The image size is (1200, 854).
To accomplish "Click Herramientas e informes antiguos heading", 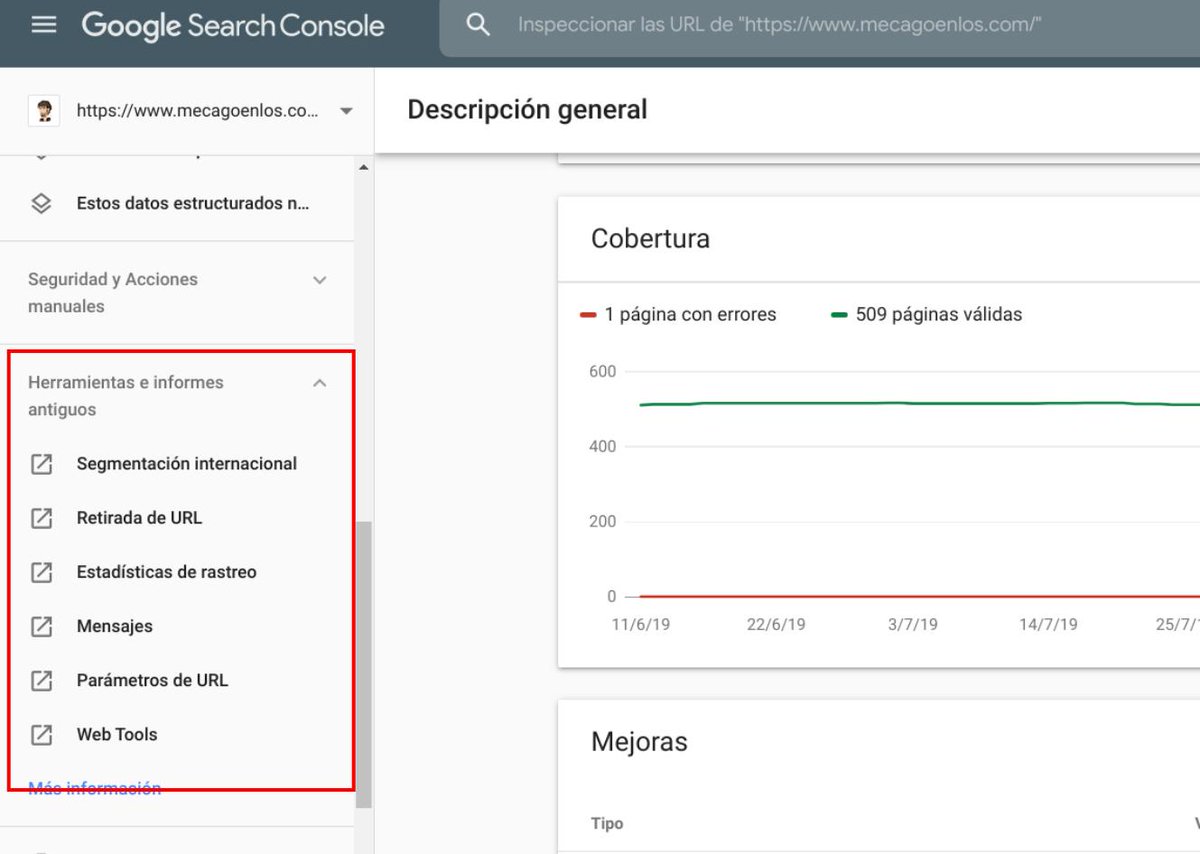I will (126, 396).
